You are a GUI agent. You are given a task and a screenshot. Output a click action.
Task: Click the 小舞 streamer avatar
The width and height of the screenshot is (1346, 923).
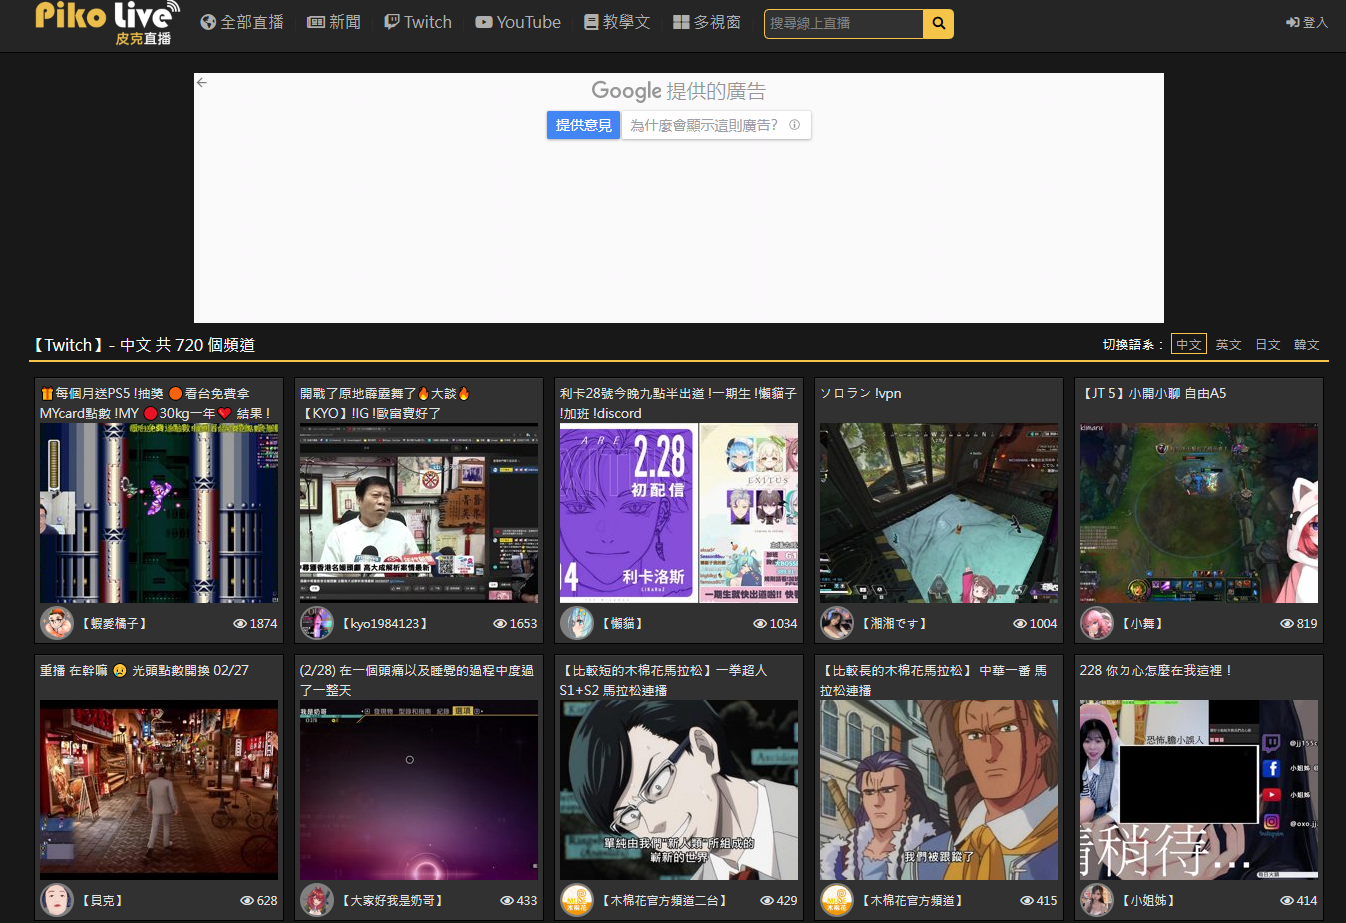[1097, 623]
